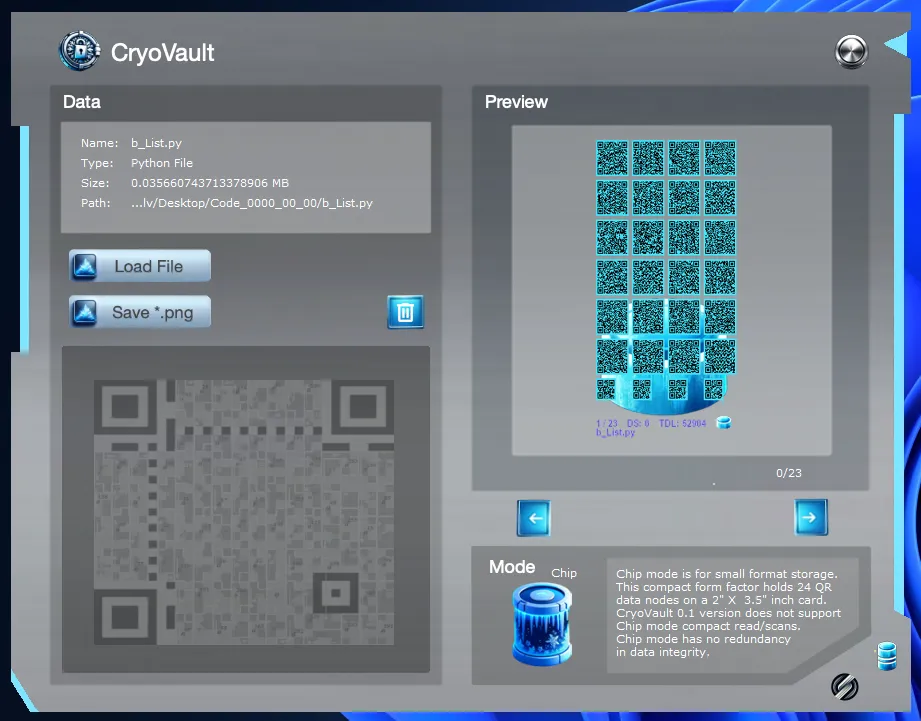Image resolution: width=921 pixels, height=721 pixels.
Task: Click the large QR code display
Action: (x=245, y=511)
